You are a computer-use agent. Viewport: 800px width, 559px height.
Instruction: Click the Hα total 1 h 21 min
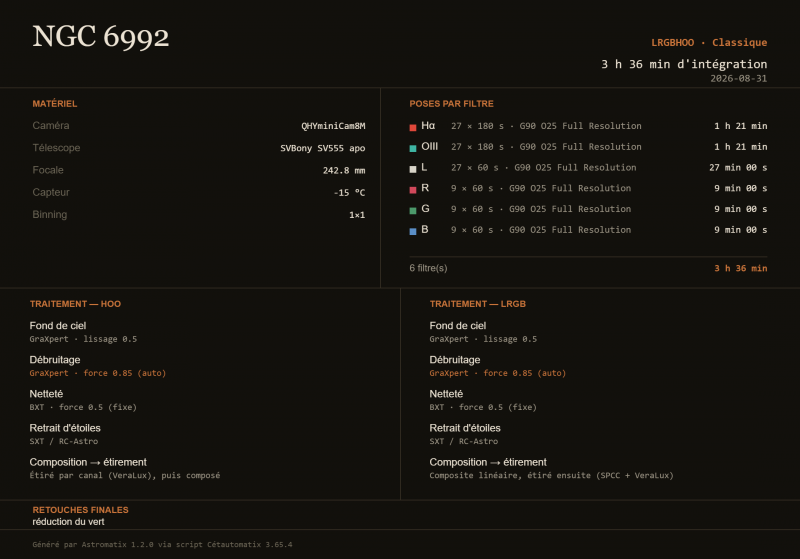point(741,126)
